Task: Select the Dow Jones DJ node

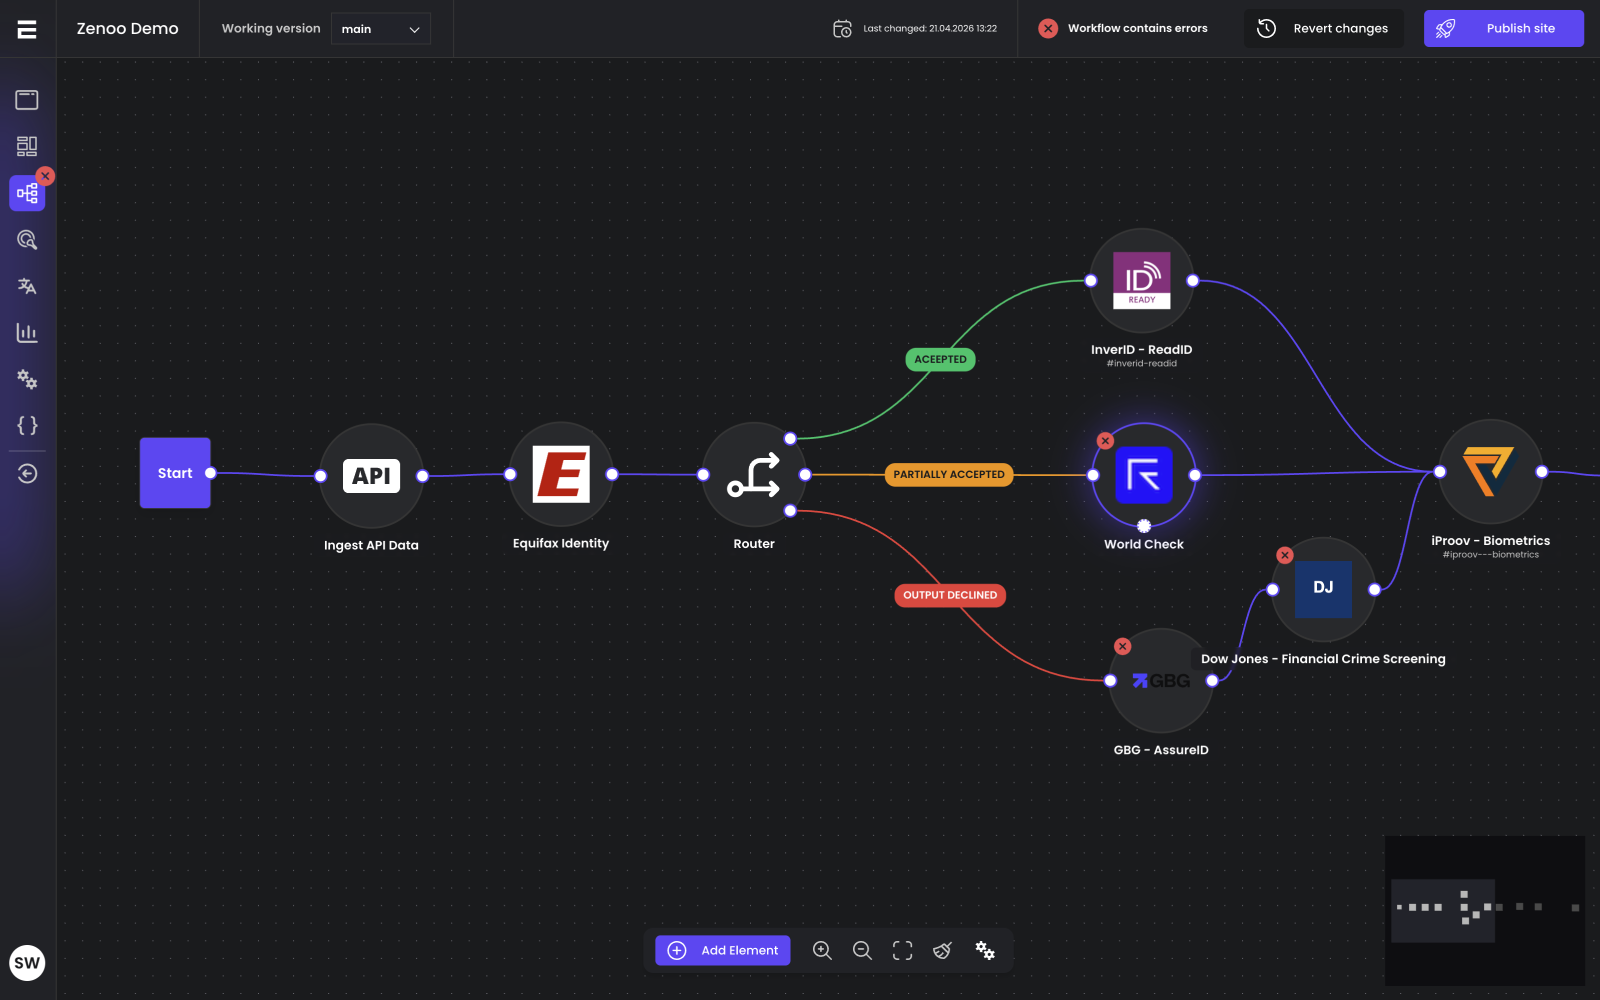Action: 1323,589
